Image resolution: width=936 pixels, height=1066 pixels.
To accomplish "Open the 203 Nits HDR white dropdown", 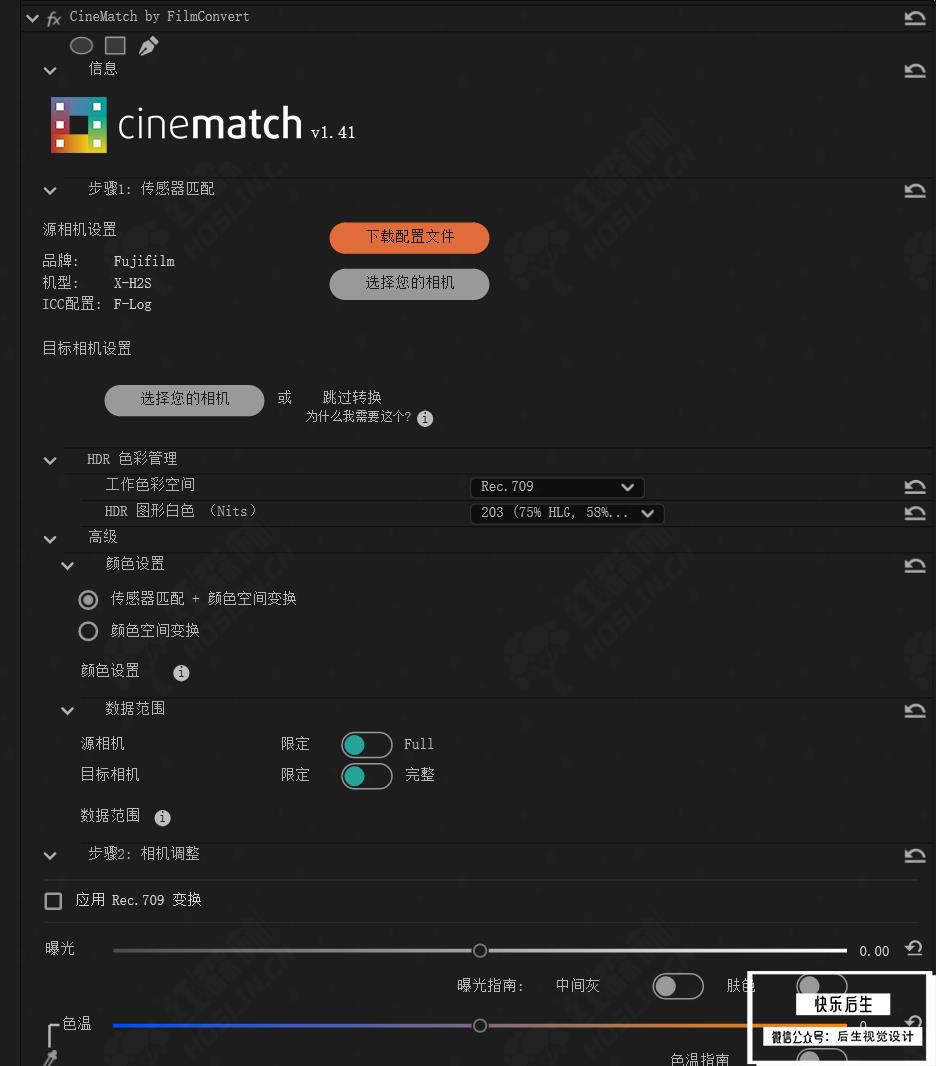I will pyautogui.click(x=567, y=513).
